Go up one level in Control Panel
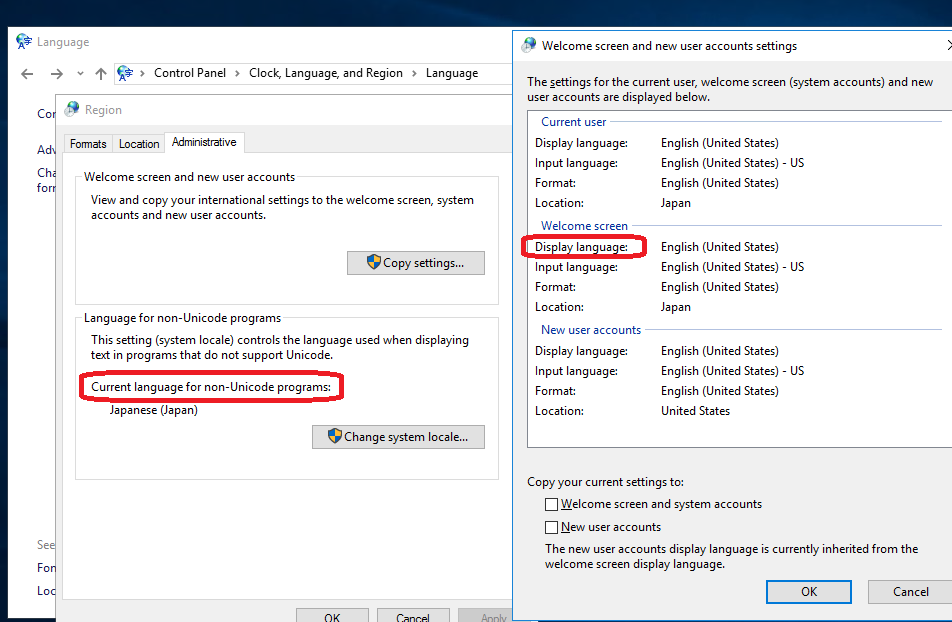Image resolution: width=952 pixels, height=622 pixels. (x=101, y=73)
